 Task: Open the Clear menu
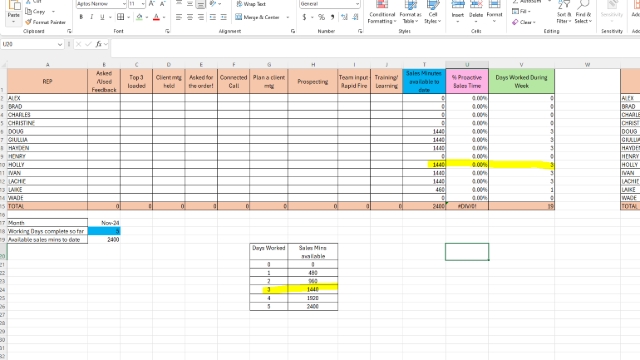pos(524,22)
